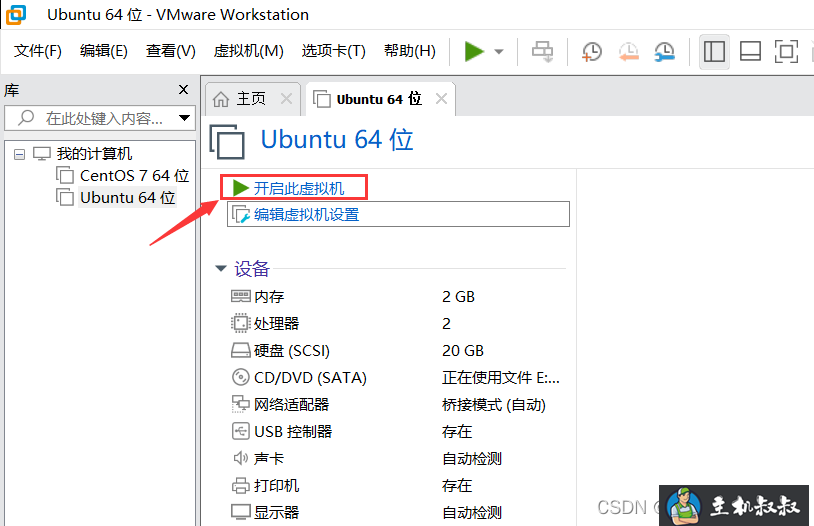The width and height of the screenshot is (814, 526).
Task: Collapse the 我的计算机 tree node
Action: click(19, 154)
